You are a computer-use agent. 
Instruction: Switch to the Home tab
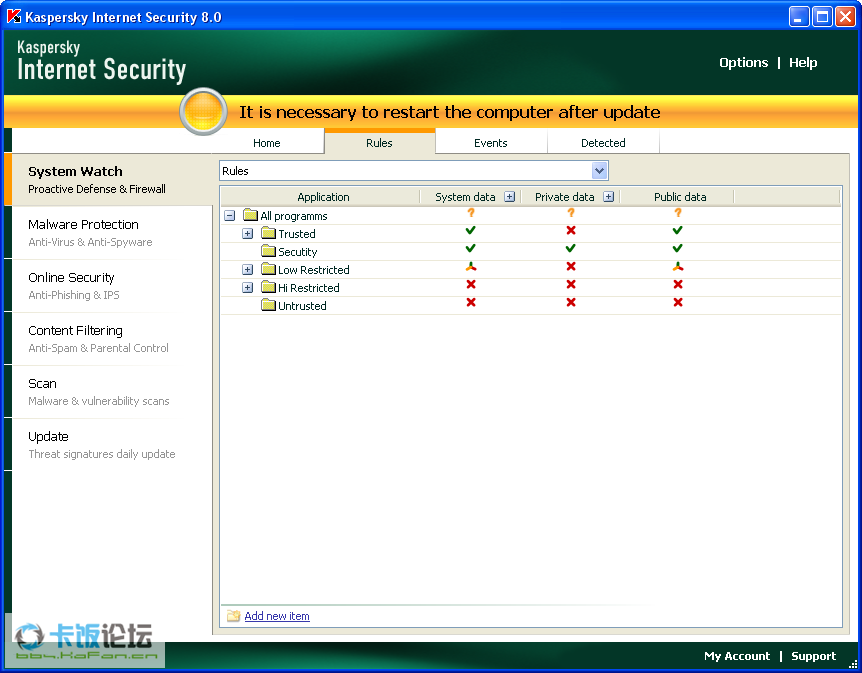pyautogui.click(x=267, y=142)
